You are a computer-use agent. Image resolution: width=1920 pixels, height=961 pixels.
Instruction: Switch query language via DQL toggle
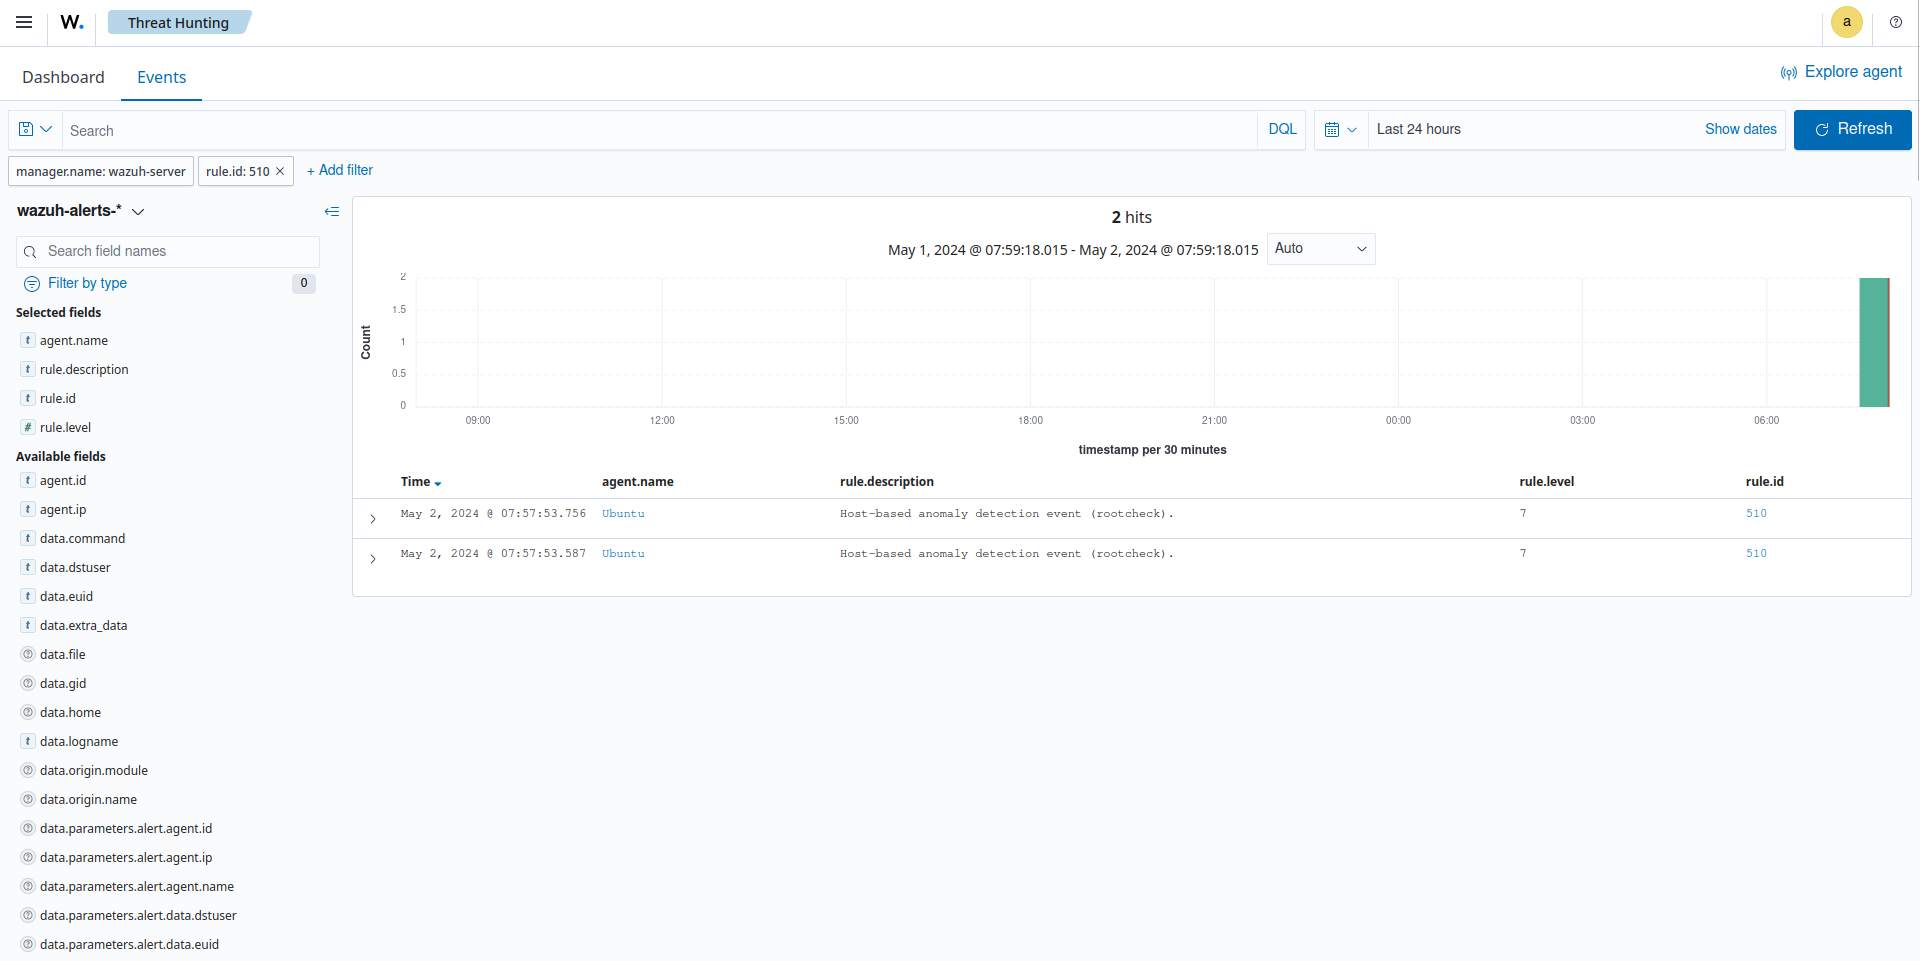coord(1281,129)
